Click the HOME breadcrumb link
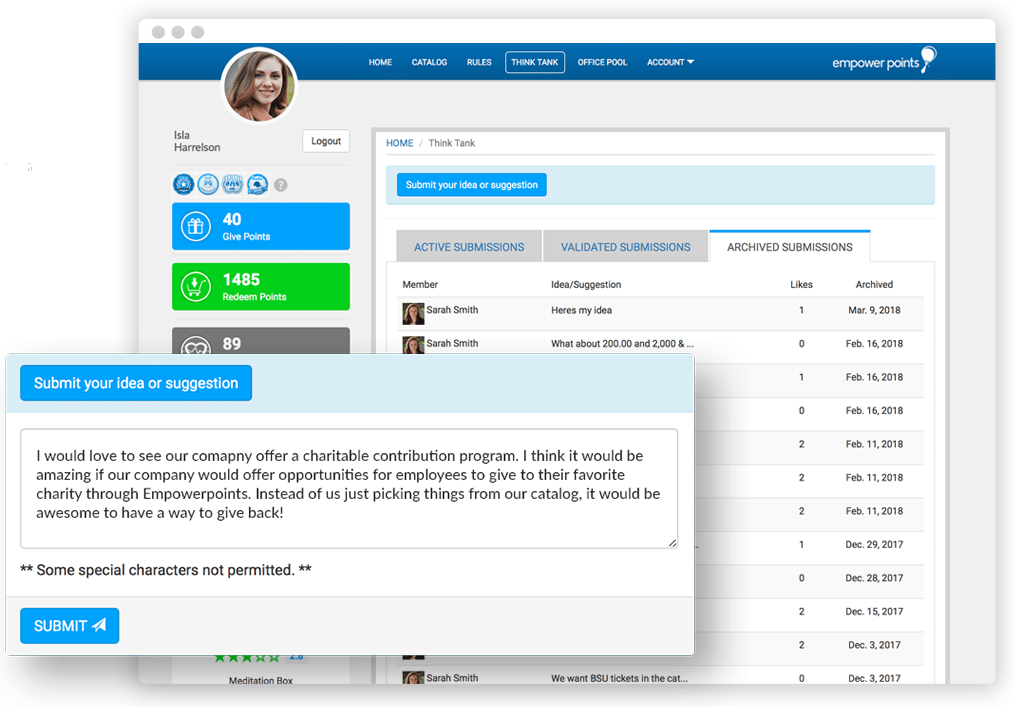This screenshot has height=707, width=1015. [x=399, y=143]
